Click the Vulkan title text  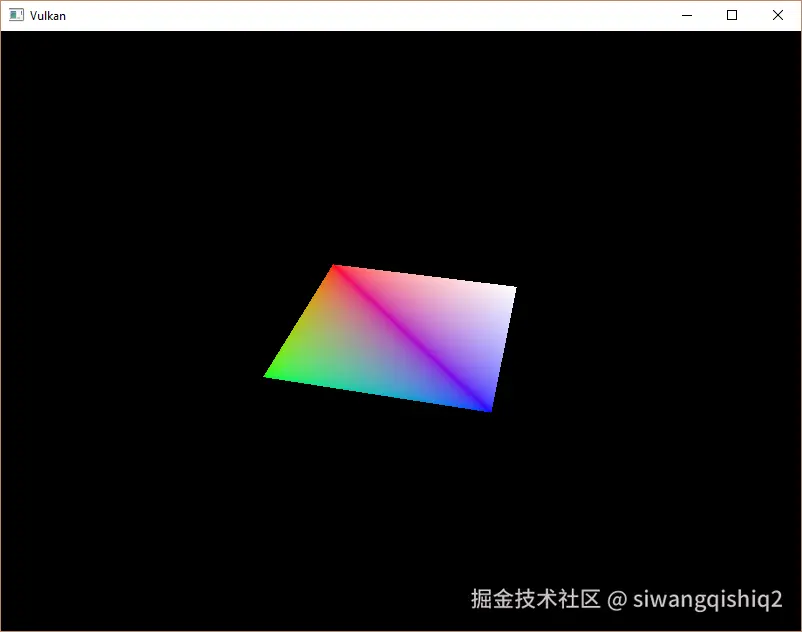(x=48, y=16)
